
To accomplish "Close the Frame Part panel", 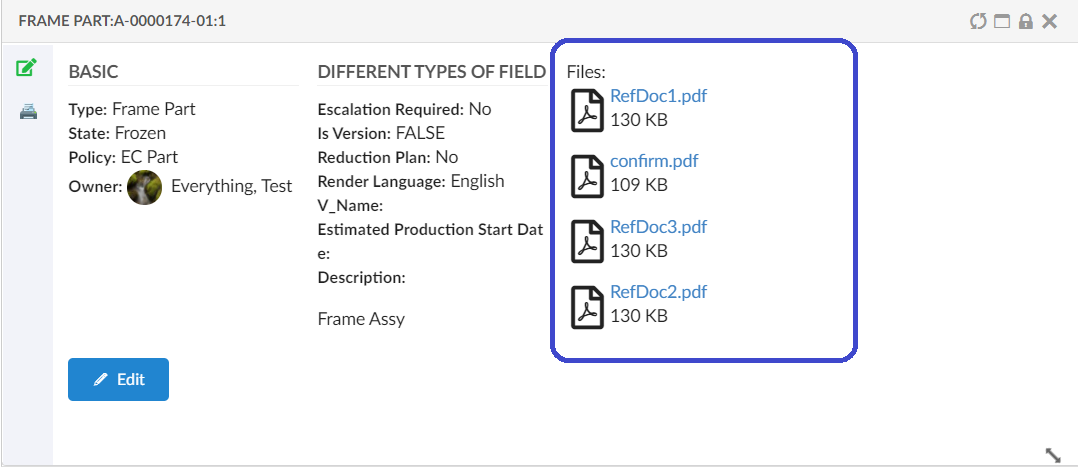I will pos(1049,21).
